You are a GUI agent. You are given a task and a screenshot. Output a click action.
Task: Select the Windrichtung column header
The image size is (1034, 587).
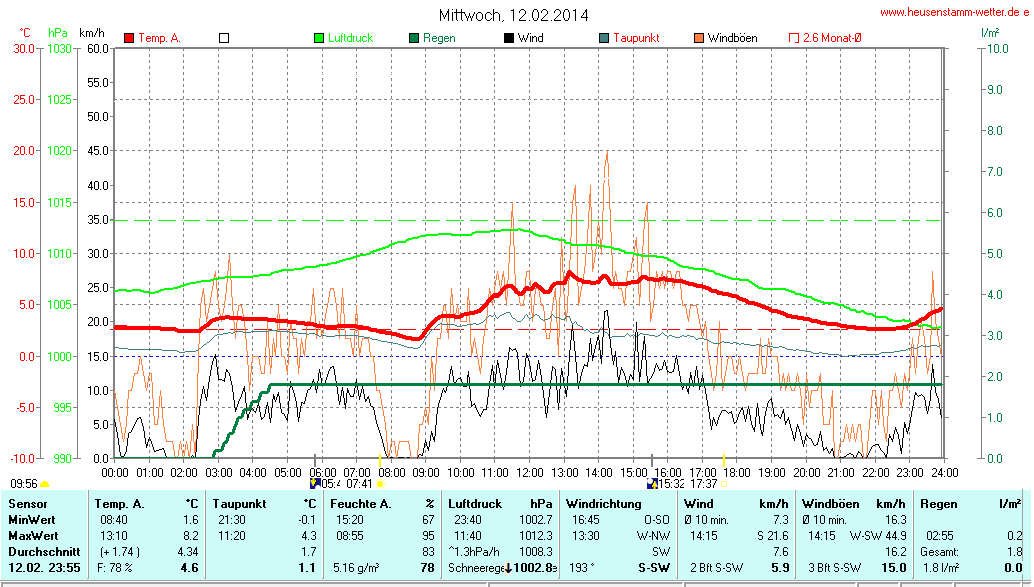tap(602, 503)
